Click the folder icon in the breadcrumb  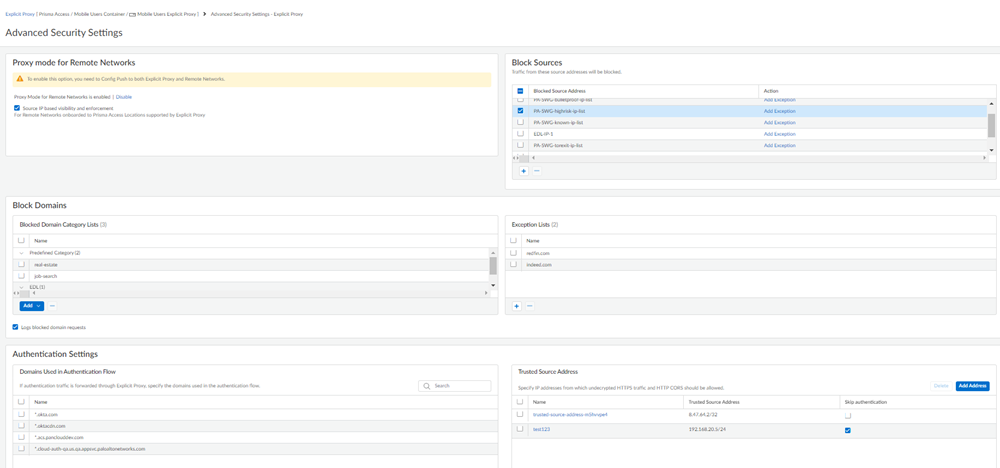coord(132,15)
